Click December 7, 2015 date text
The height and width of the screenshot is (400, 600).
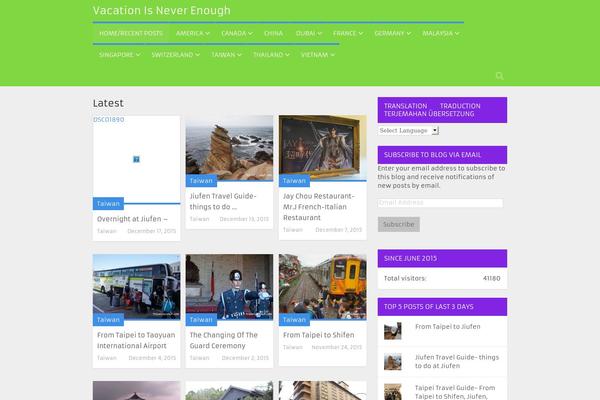338,230
